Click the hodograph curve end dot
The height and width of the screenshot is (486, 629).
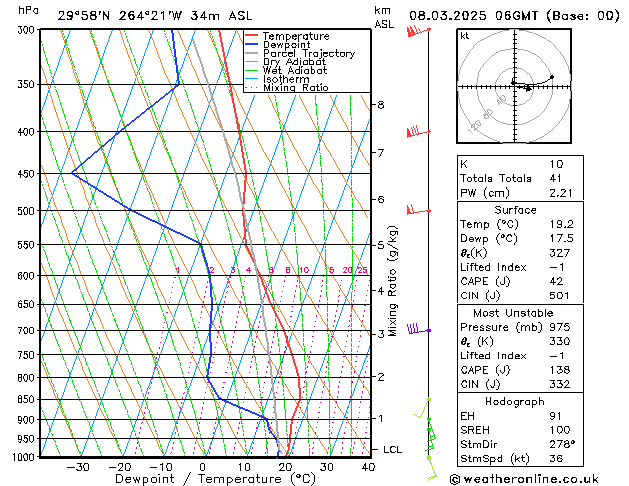[552, 77]
